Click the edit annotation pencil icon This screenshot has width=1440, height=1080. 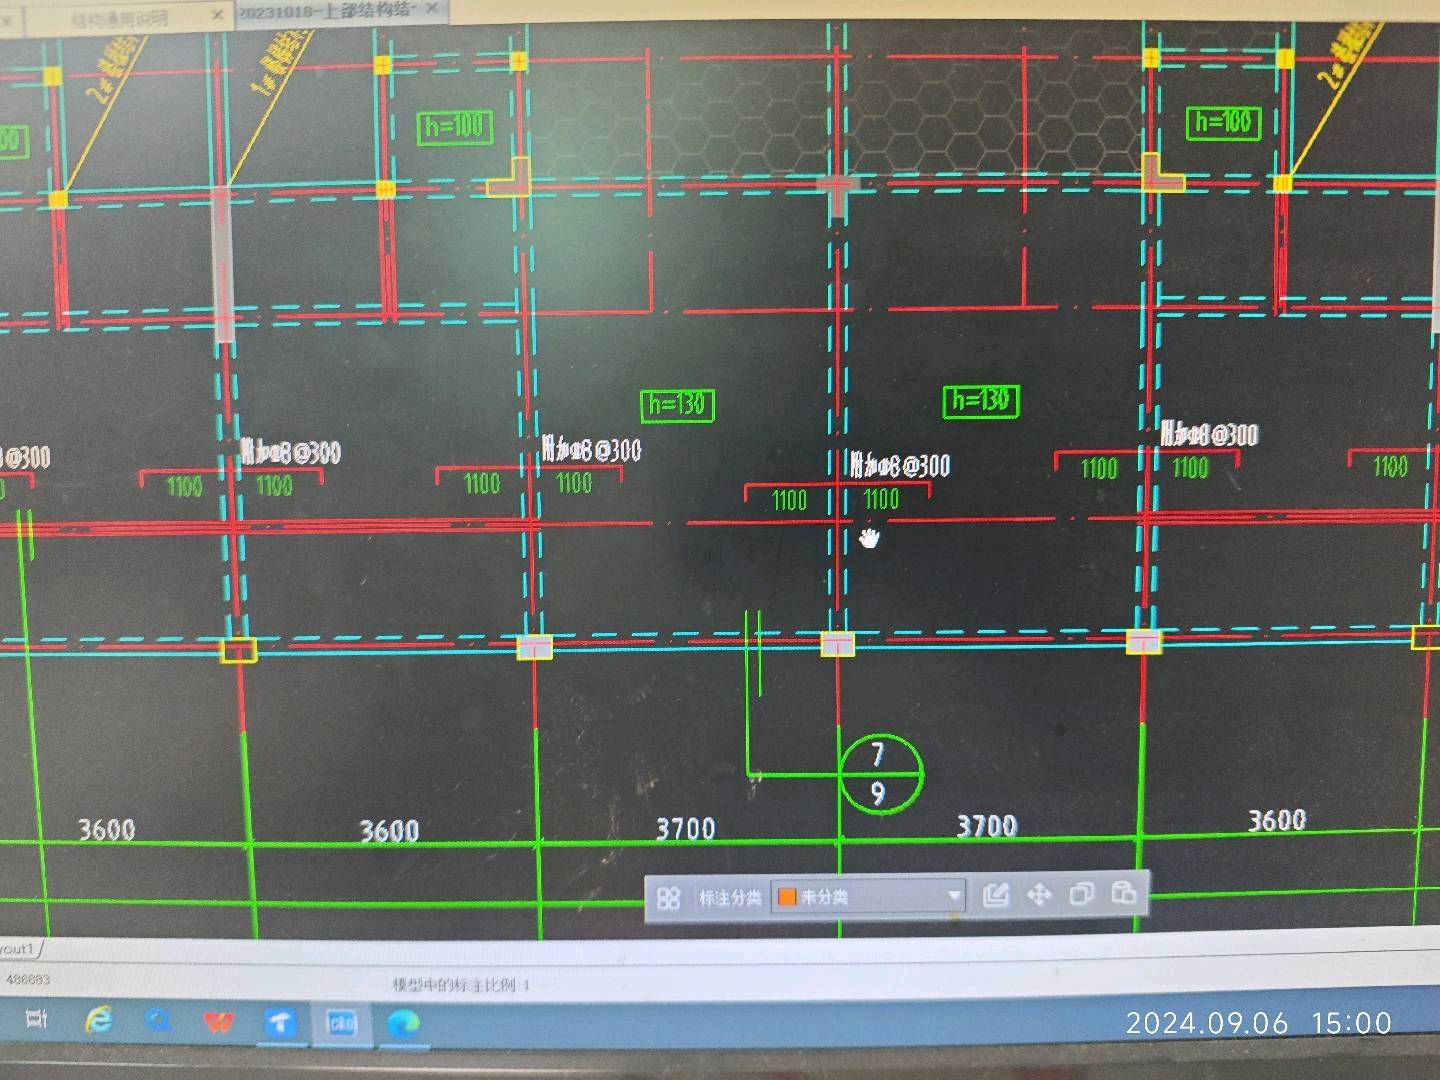pos(995,894)
